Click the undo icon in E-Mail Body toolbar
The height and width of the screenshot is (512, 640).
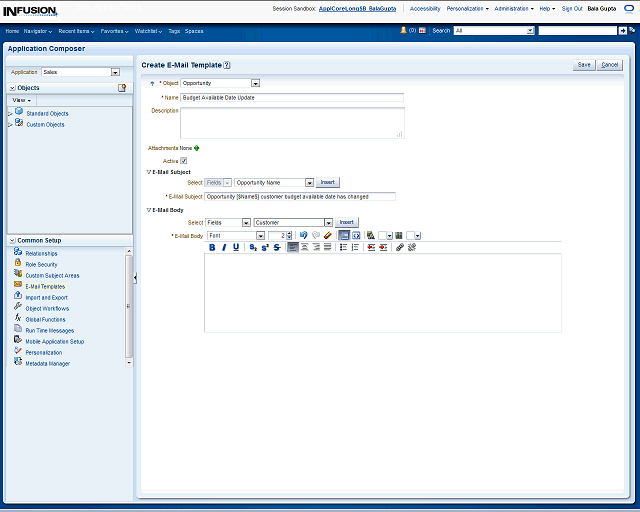[303, 235]
